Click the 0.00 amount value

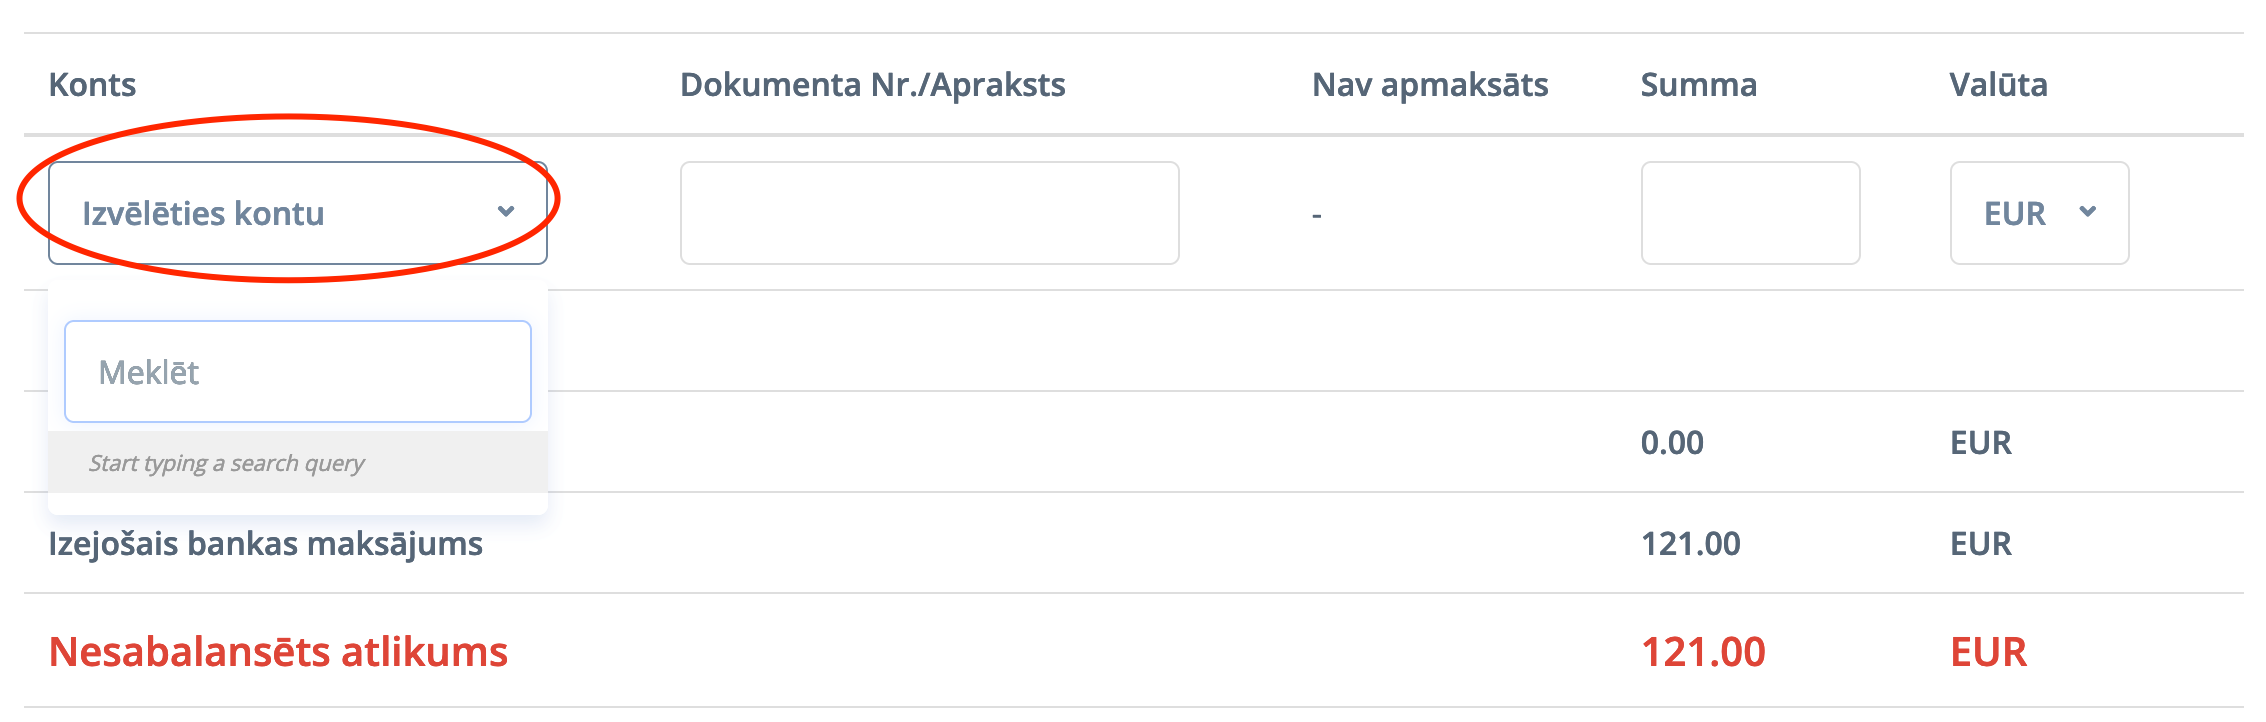(x=1672, y=443)
